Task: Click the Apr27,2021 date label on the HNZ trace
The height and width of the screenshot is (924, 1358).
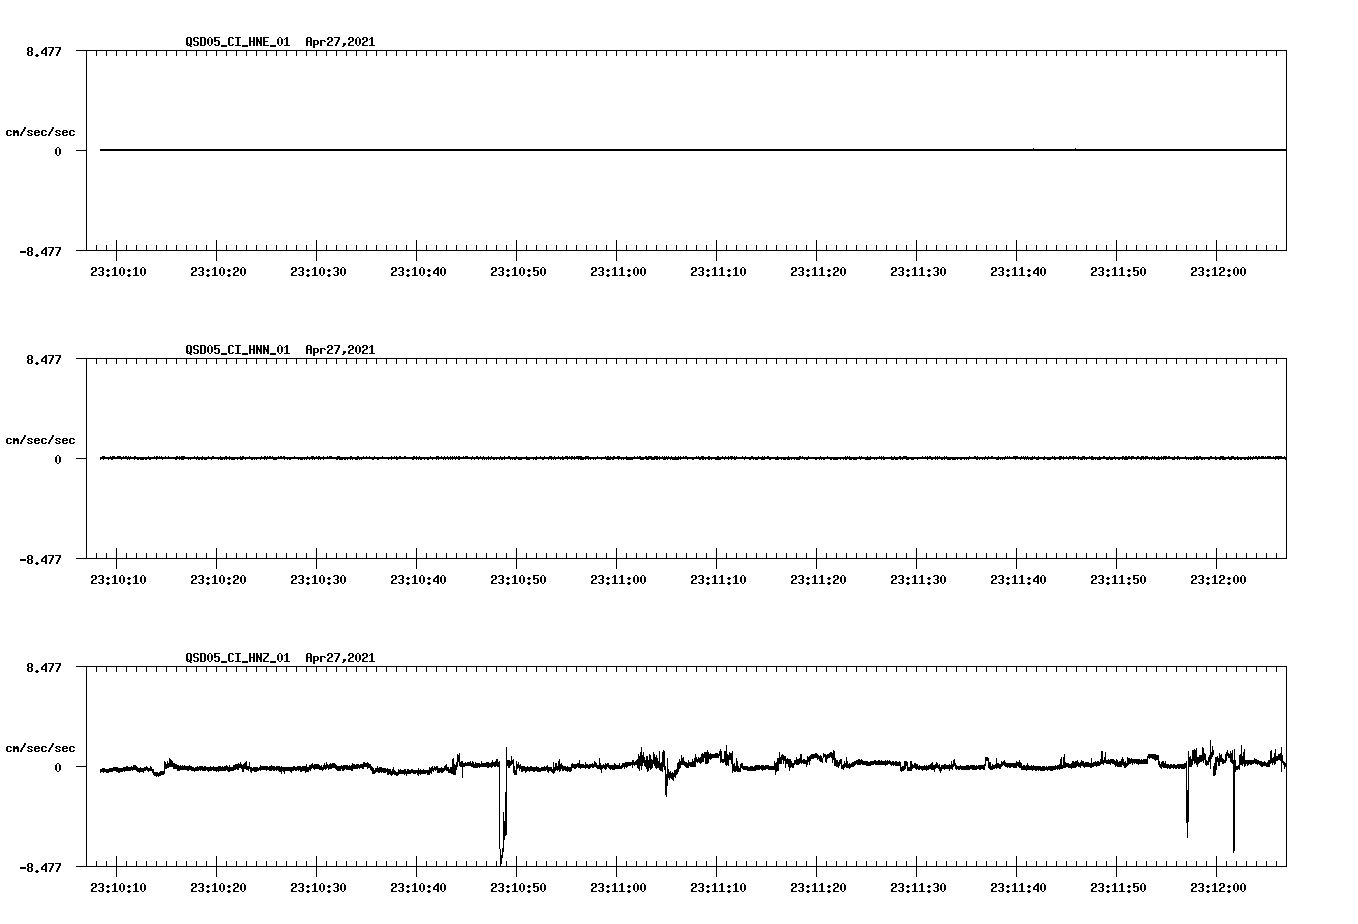Action: click(339, 657)
